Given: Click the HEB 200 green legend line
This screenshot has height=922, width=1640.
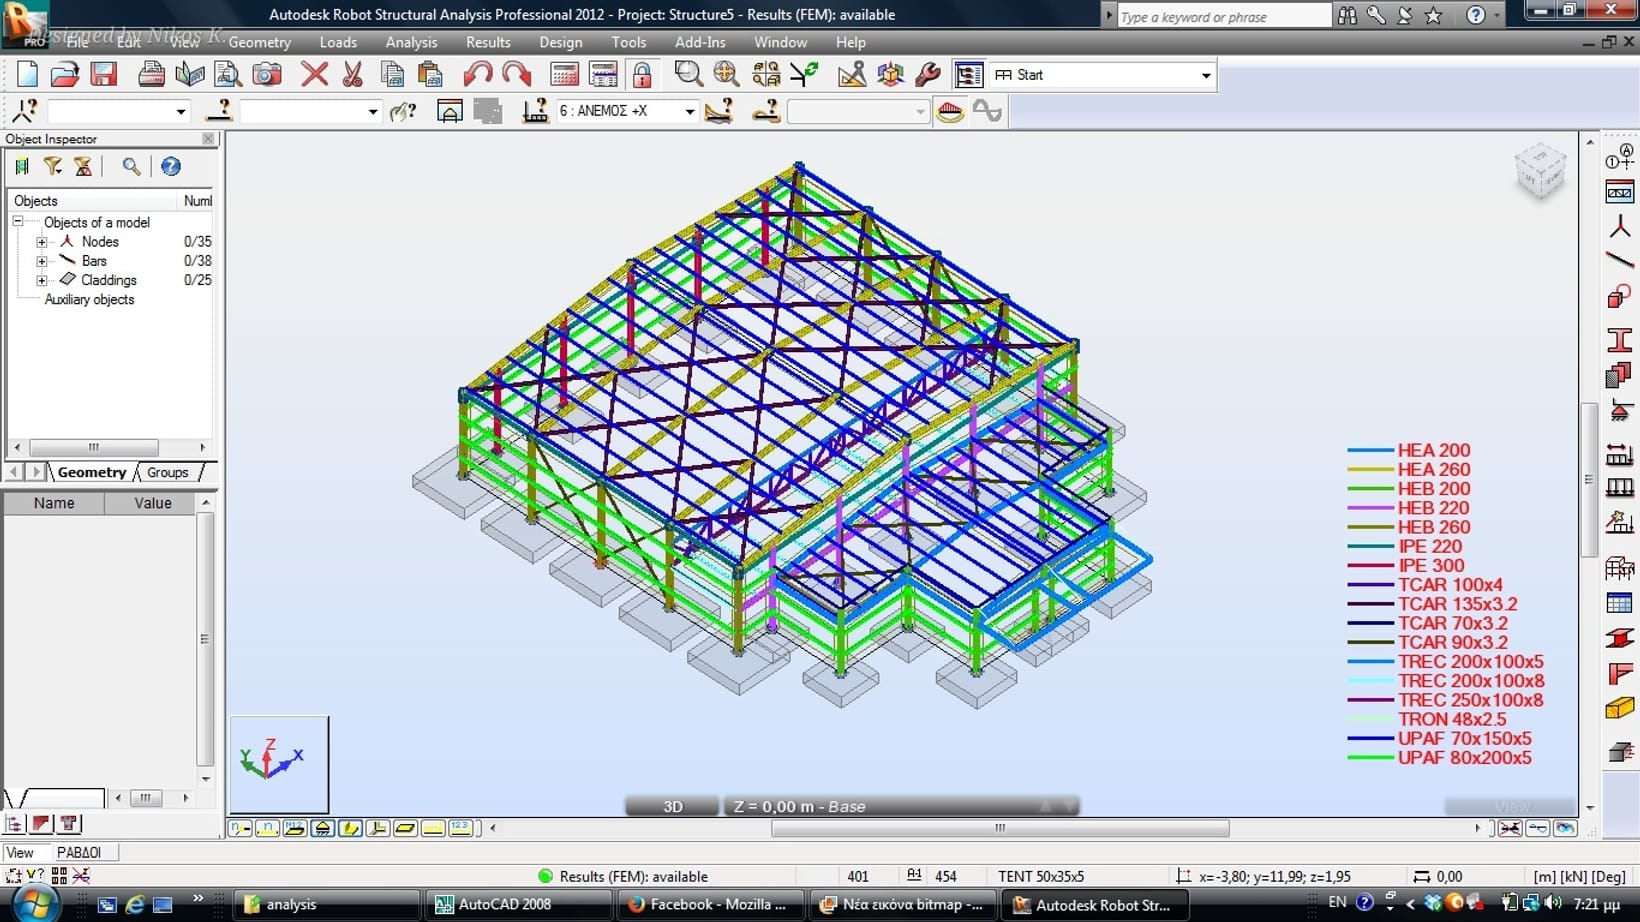Looking at the screenshot, I should click(1370, 489).
